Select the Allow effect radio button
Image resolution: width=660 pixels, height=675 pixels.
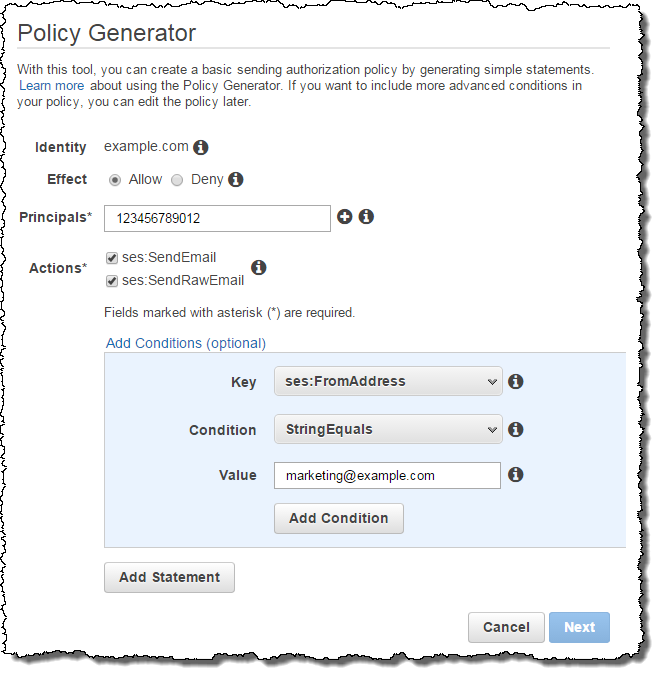(116, 180)
